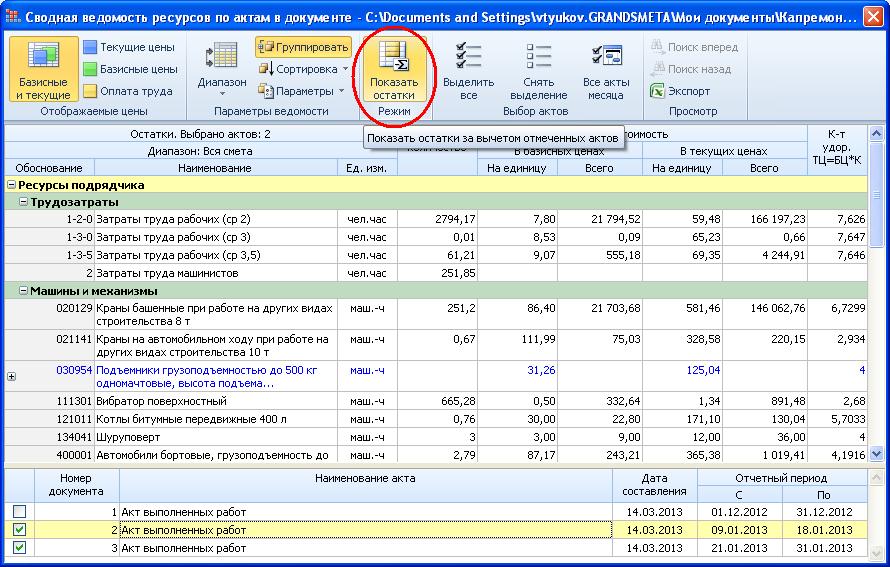
Task: Collapse the Ресурсы подрядчика group
Action: point(11,185)
